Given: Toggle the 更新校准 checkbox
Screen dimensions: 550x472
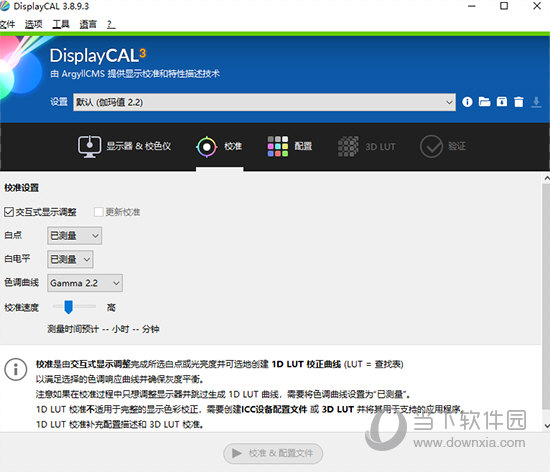Looking at the screenshot, I should [99, 212].
